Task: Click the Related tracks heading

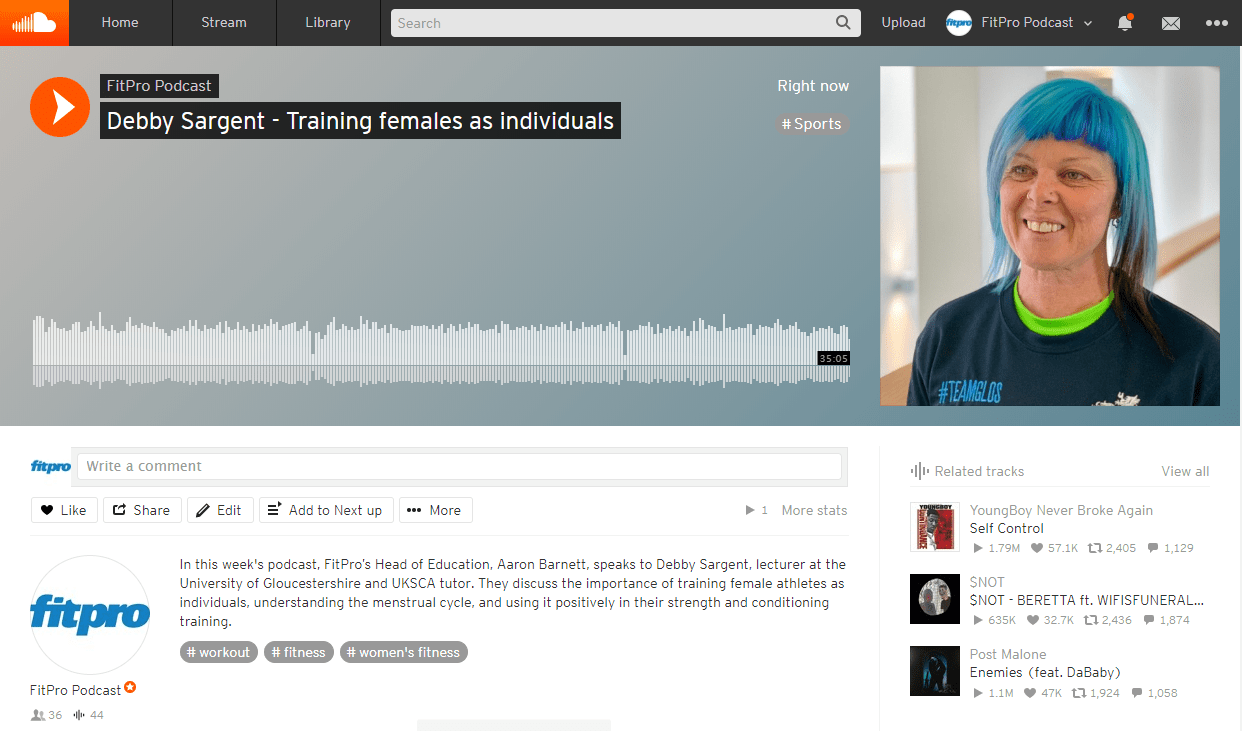Action: click(x=979, y=471)
